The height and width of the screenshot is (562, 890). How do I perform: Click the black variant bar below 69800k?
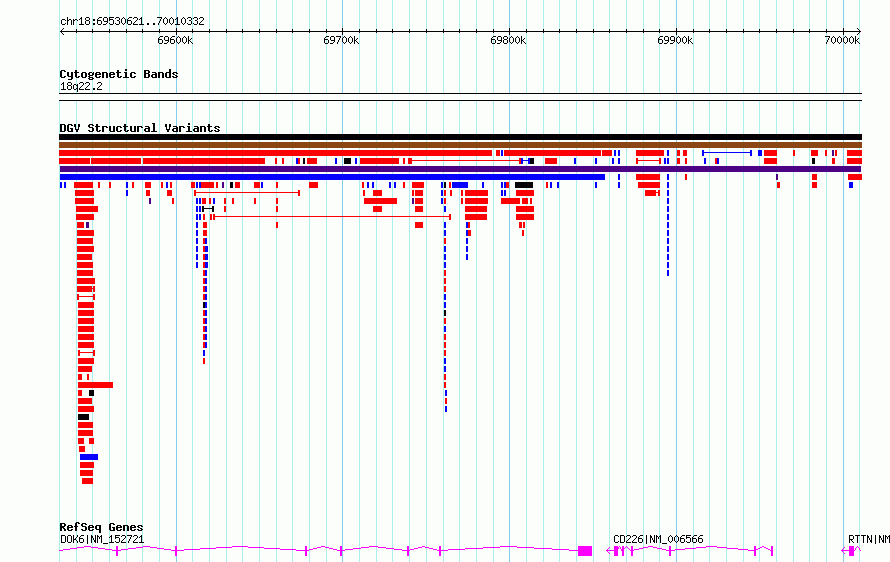[524, 185]
